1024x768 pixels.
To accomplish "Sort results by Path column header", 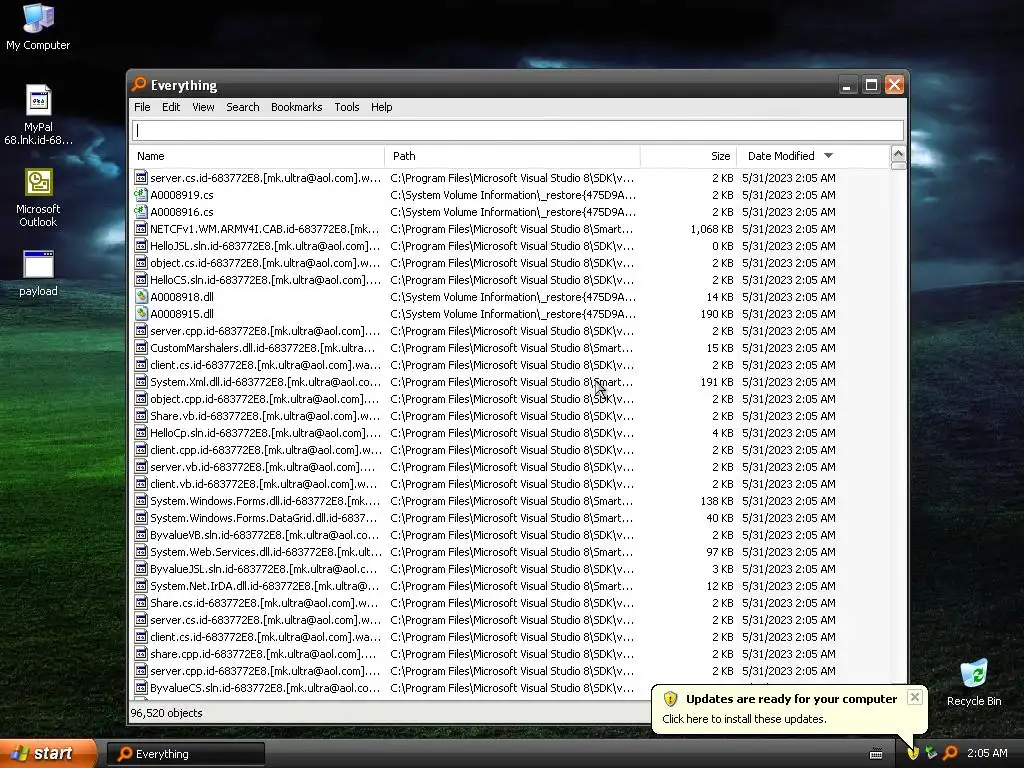I will [513, 156].
